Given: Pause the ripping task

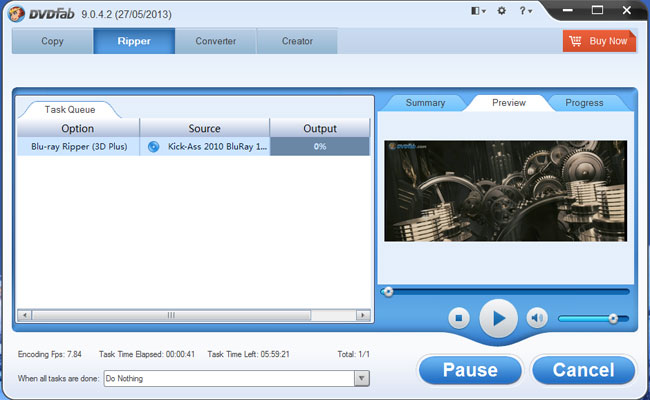Looking at the screenshot, I should click(470, 370).
